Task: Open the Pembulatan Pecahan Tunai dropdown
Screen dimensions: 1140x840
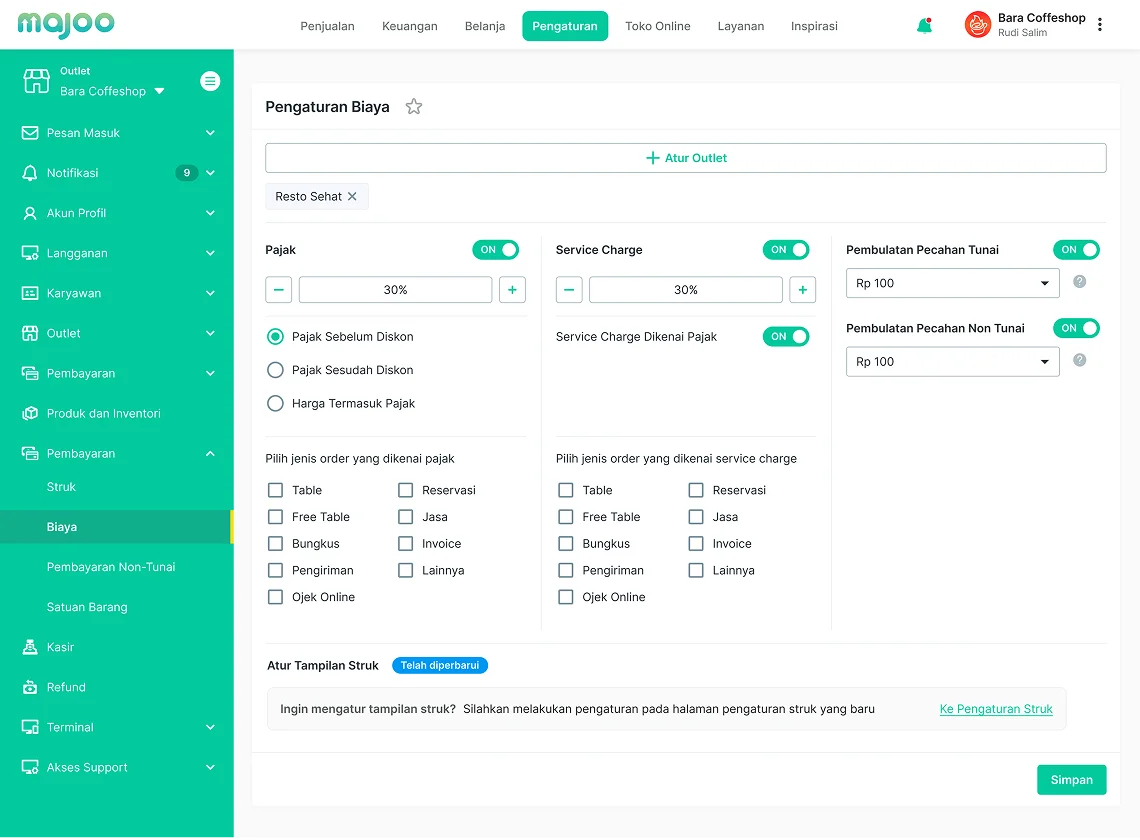Action: (952, 283)
